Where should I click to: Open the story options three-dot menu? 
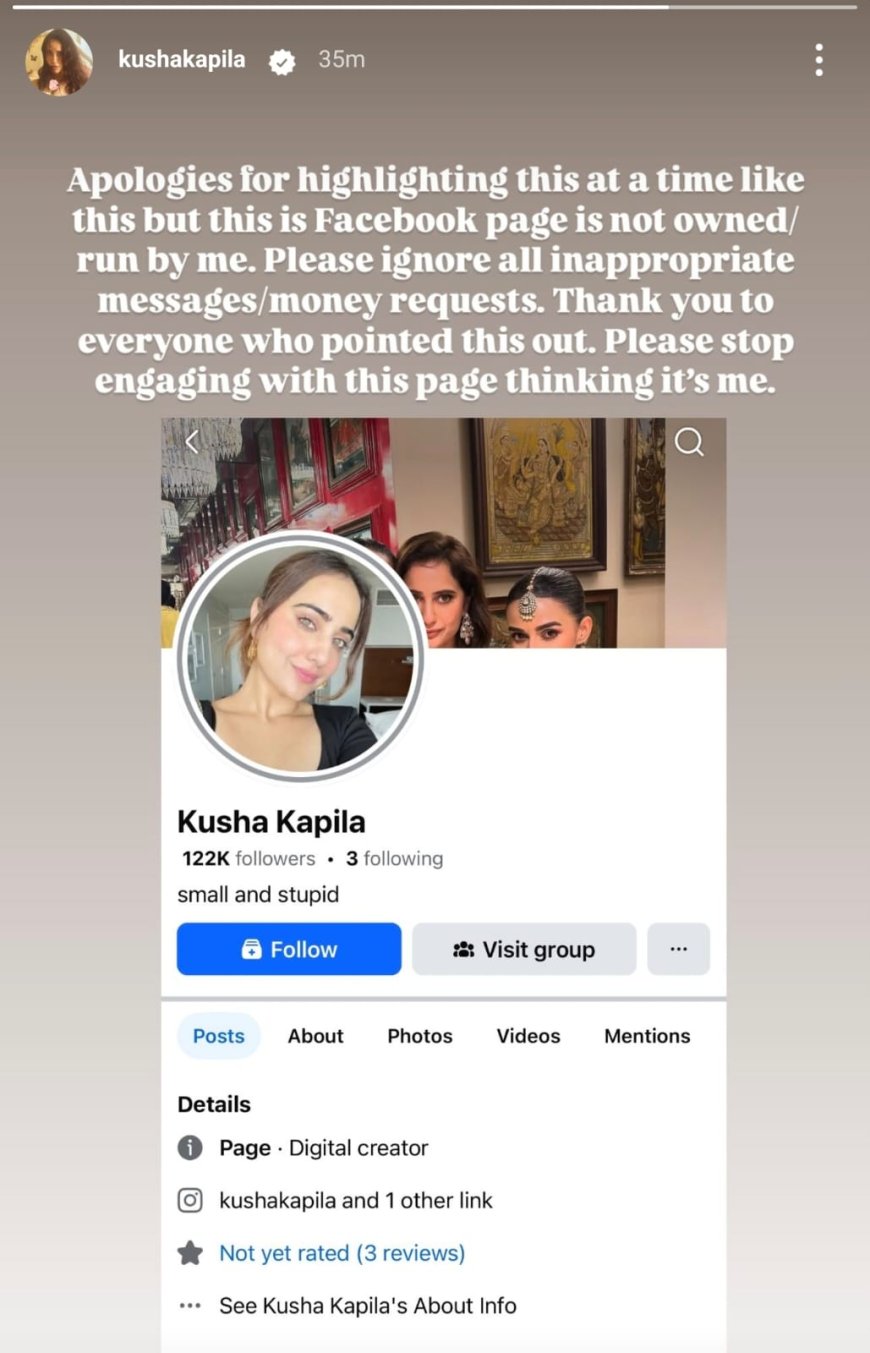click(819, 60)
